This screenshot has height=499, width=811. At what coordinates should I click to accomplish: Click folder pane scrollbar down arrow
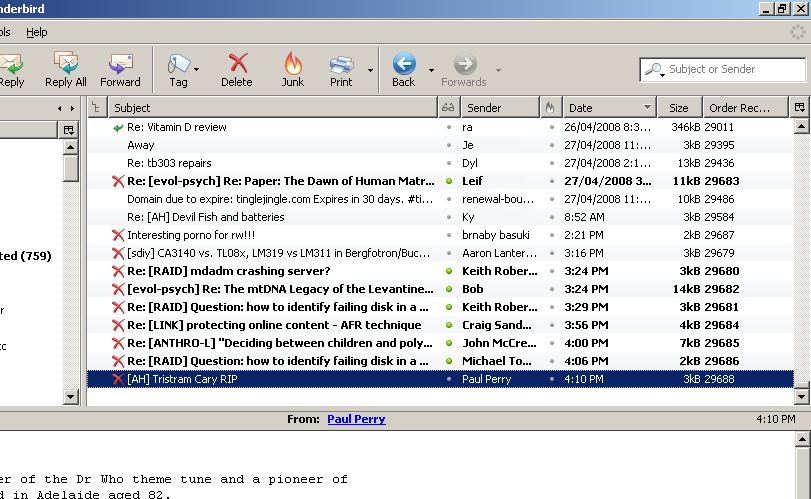(x=70, y=397)
